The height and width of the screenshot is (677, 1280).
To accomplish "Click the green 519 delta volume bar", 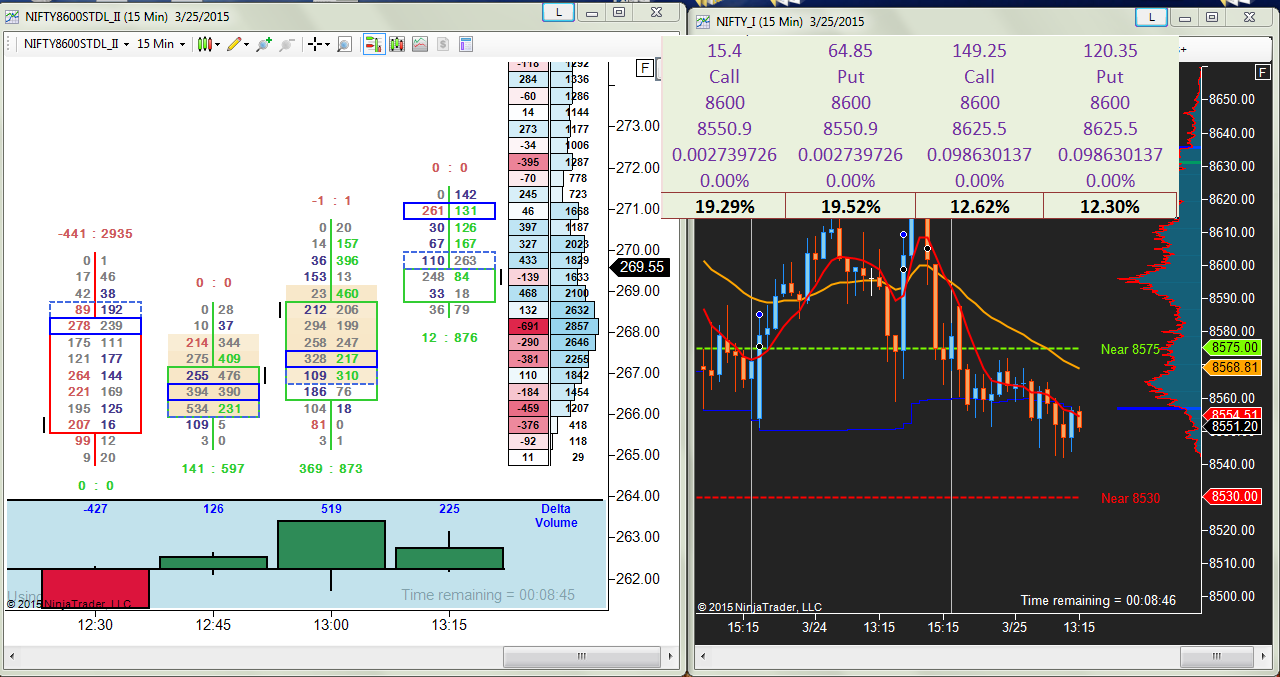I will (331, 545).
